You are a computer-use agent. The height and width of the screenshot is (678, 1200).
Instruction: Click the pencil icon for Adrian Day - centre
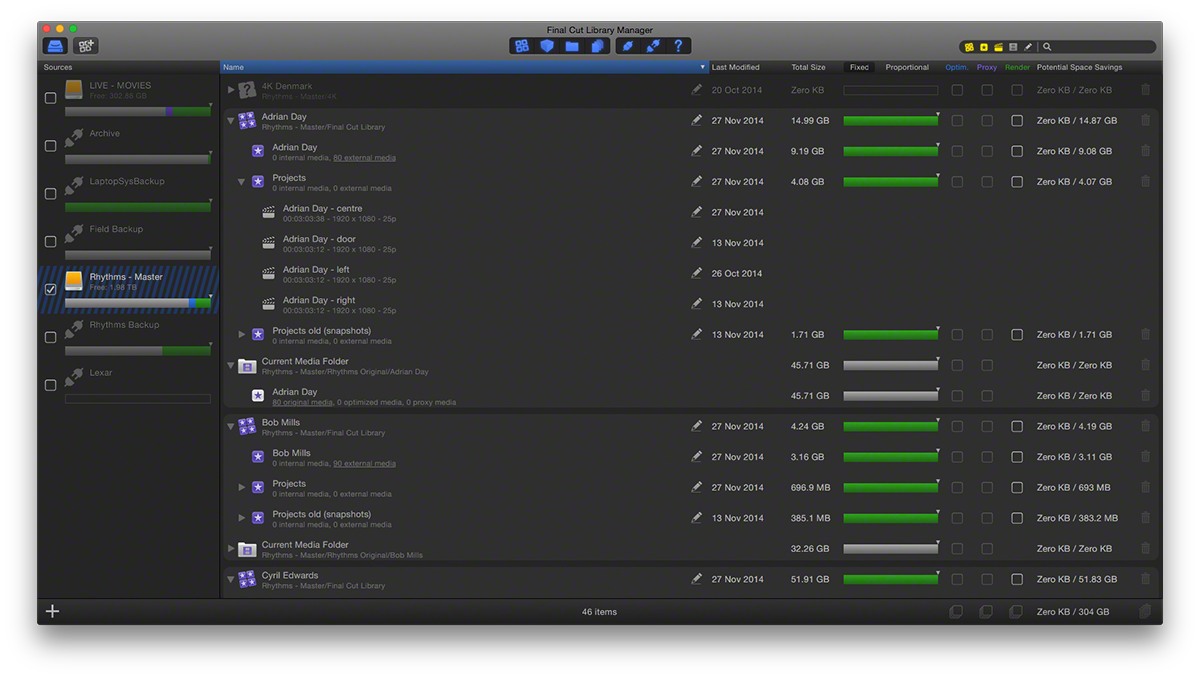697,212
